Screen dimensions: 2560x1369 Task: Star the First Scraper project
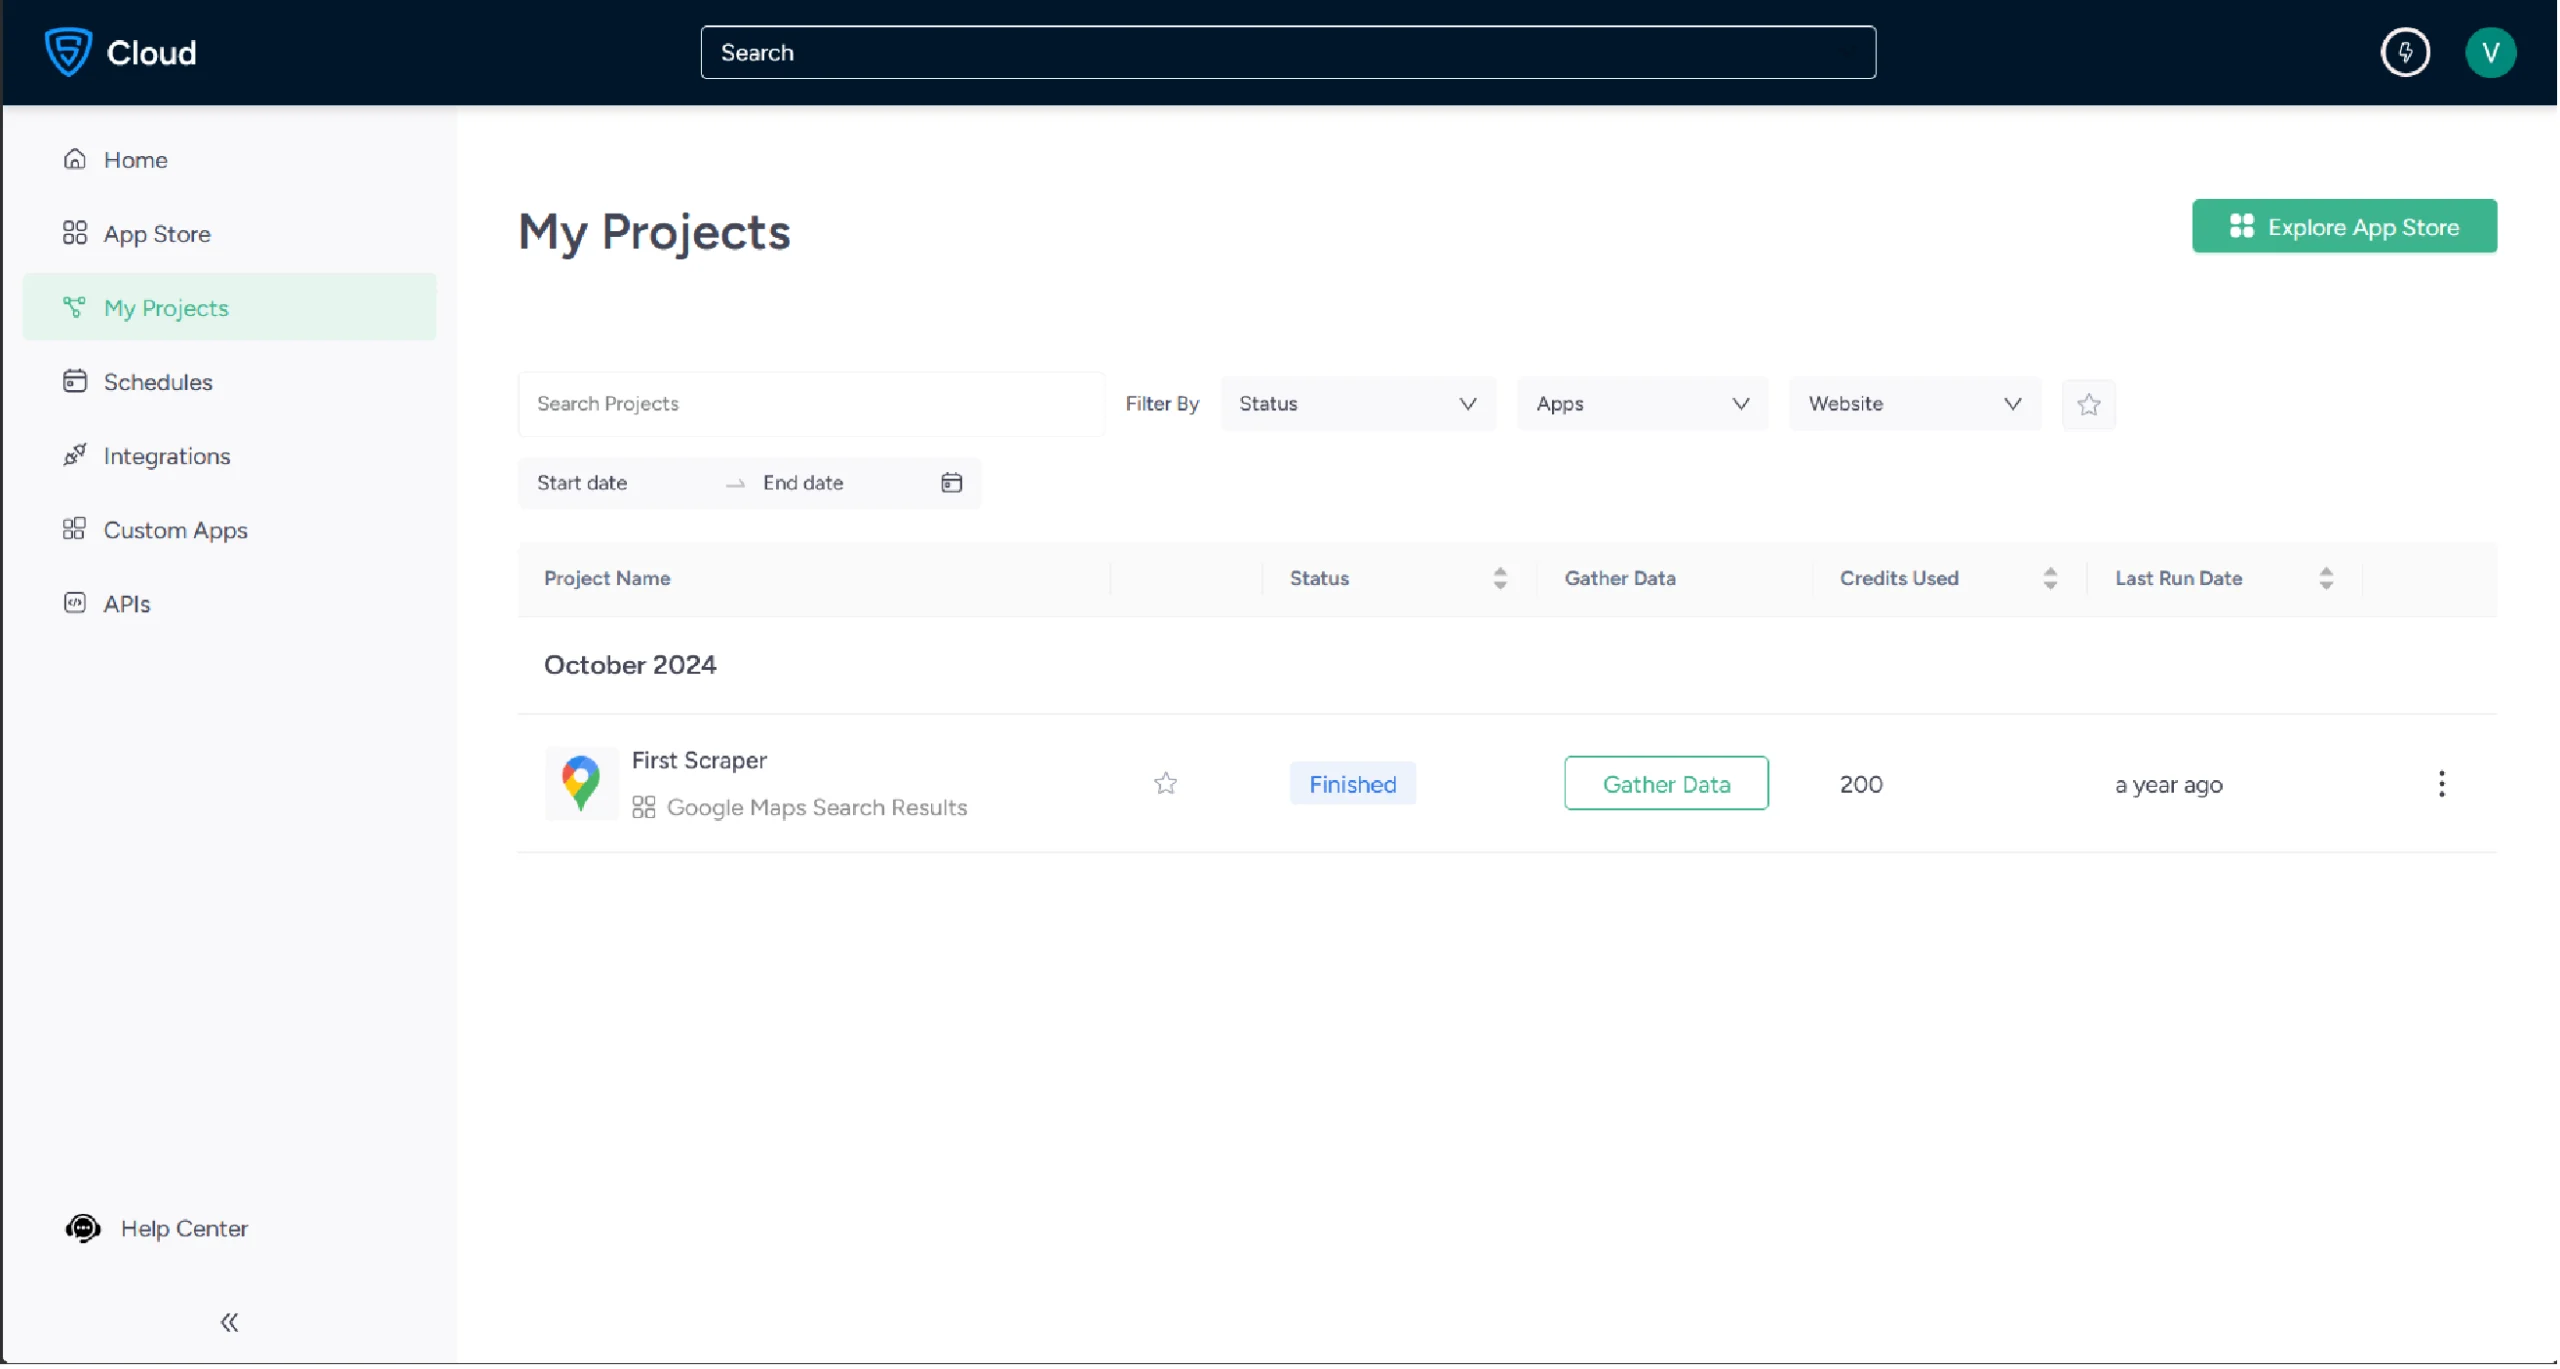(1165, 783)
